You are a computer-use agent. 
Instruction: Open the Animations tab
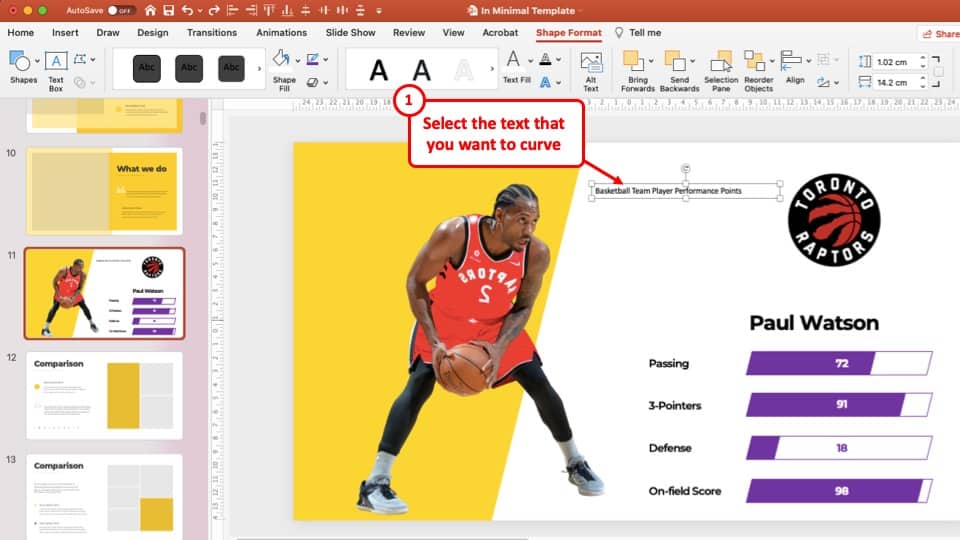tap(282, 32)
